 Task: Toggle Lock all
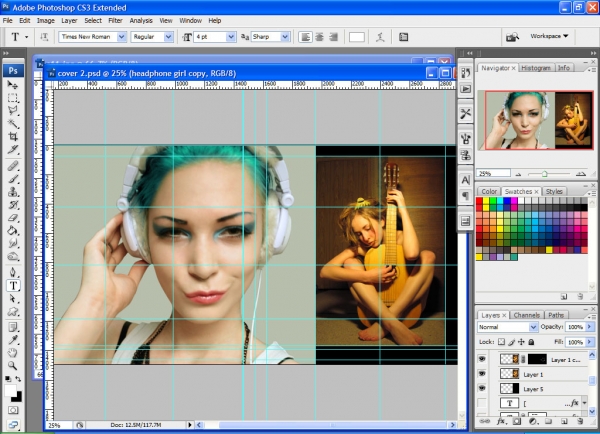point(531,342)
